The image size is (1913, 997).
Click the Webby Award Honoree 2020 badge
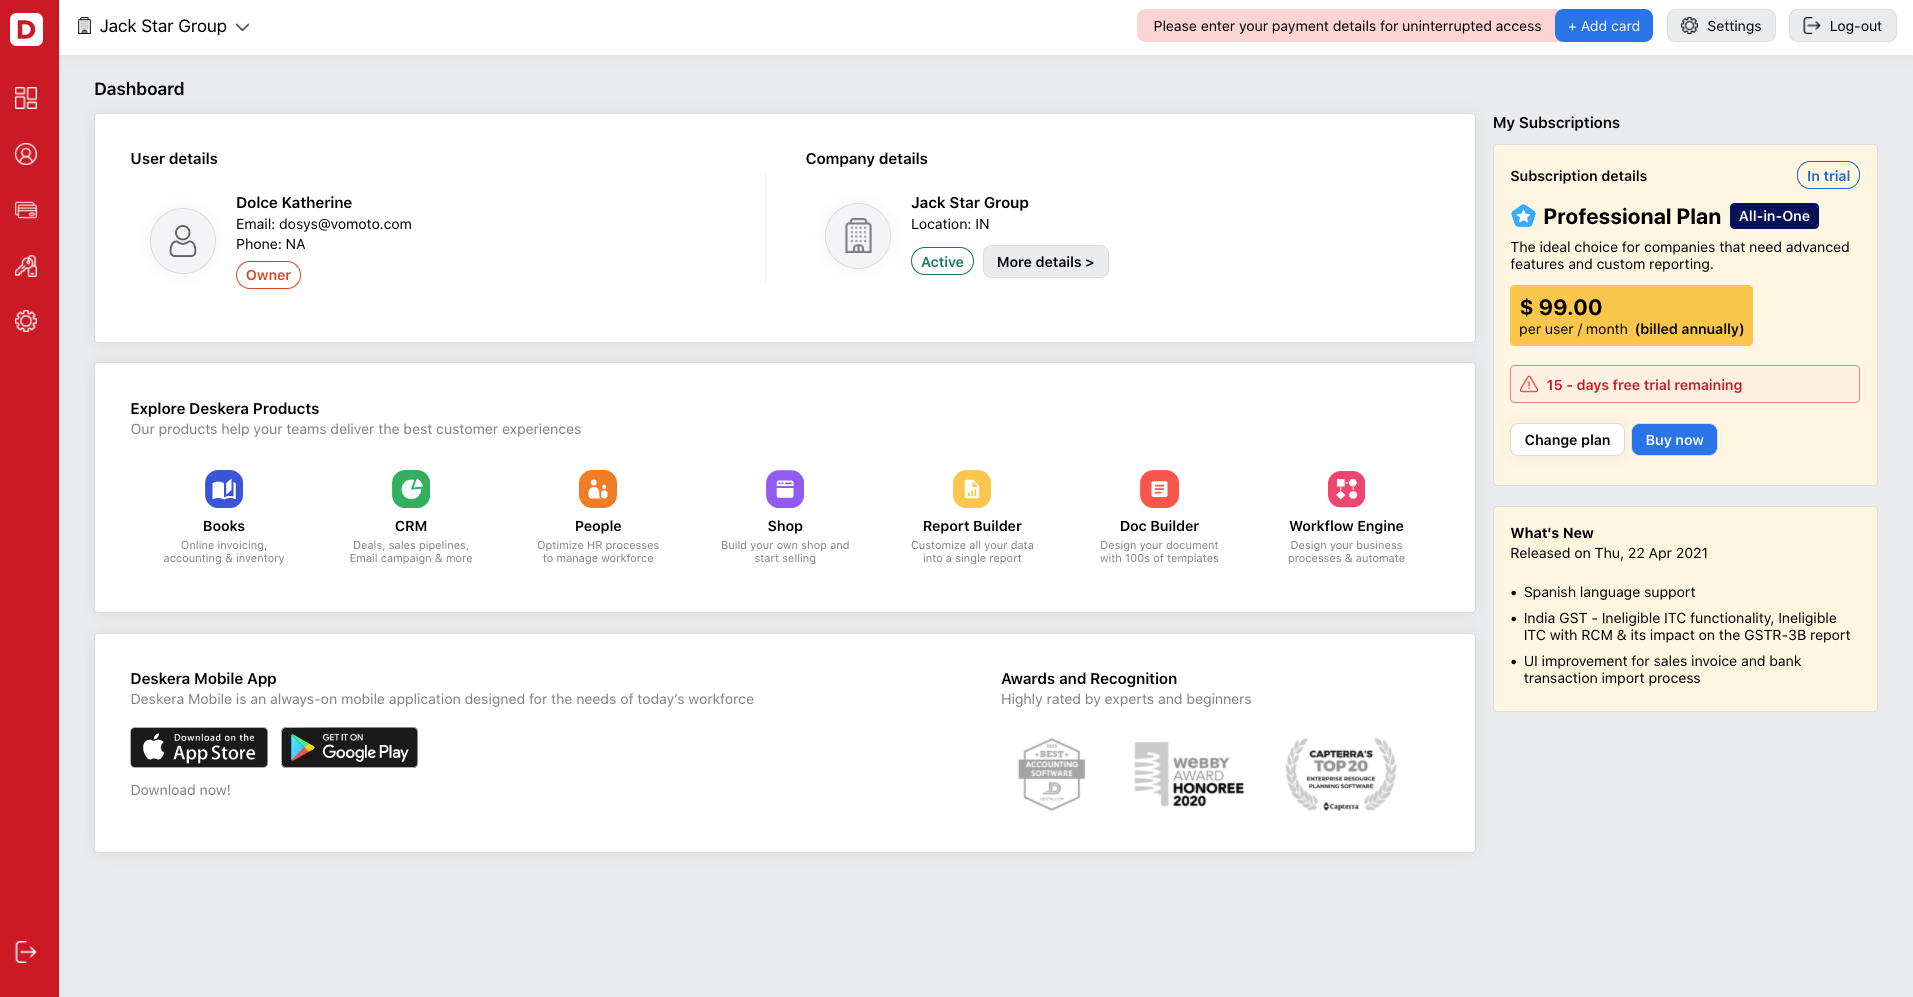1189,774
